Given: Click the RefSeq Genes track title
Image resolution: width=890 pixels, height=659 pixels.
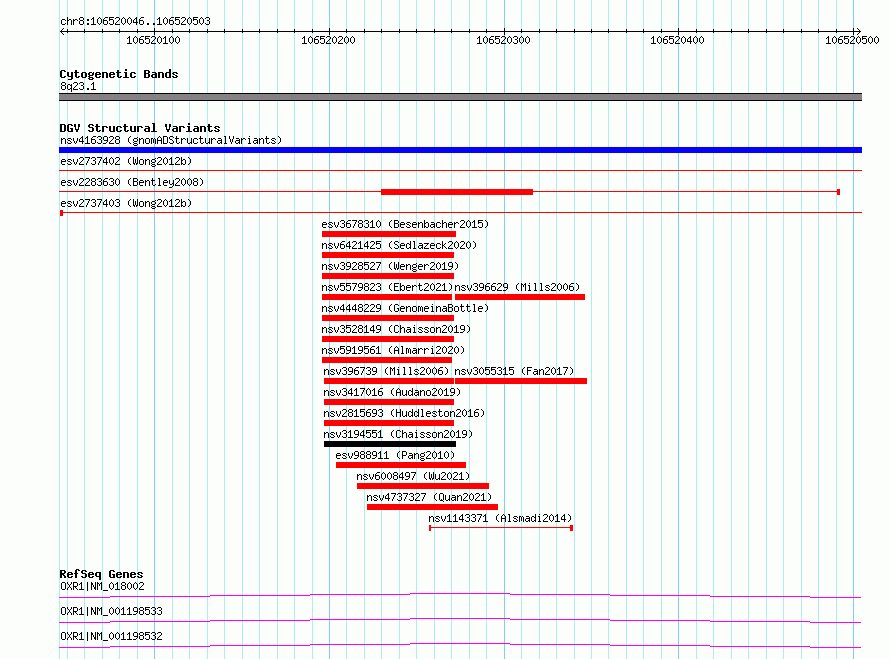Looking at the screenshot, I should click(x=101, y=574).
